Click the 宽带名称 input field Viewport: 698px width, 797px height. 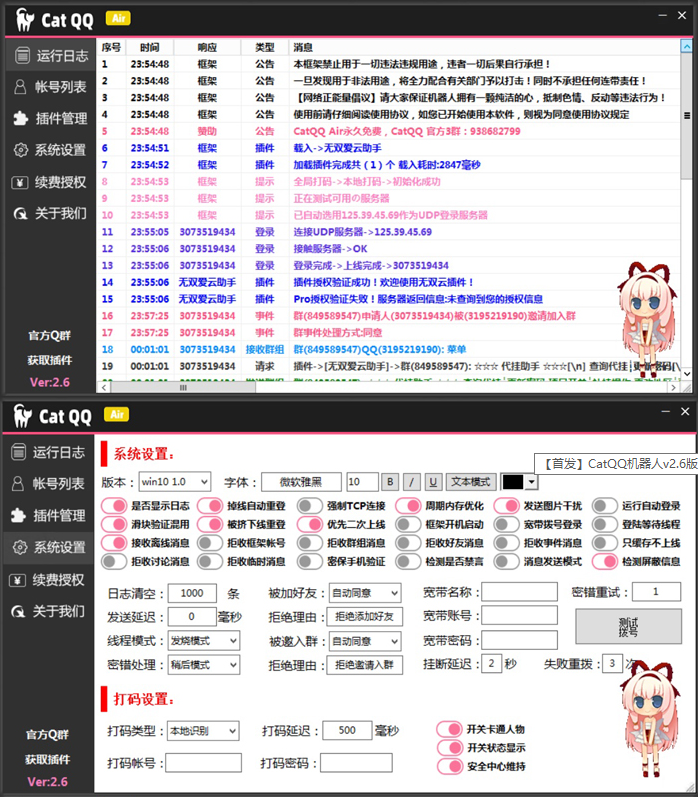click(x=520, y=592)
